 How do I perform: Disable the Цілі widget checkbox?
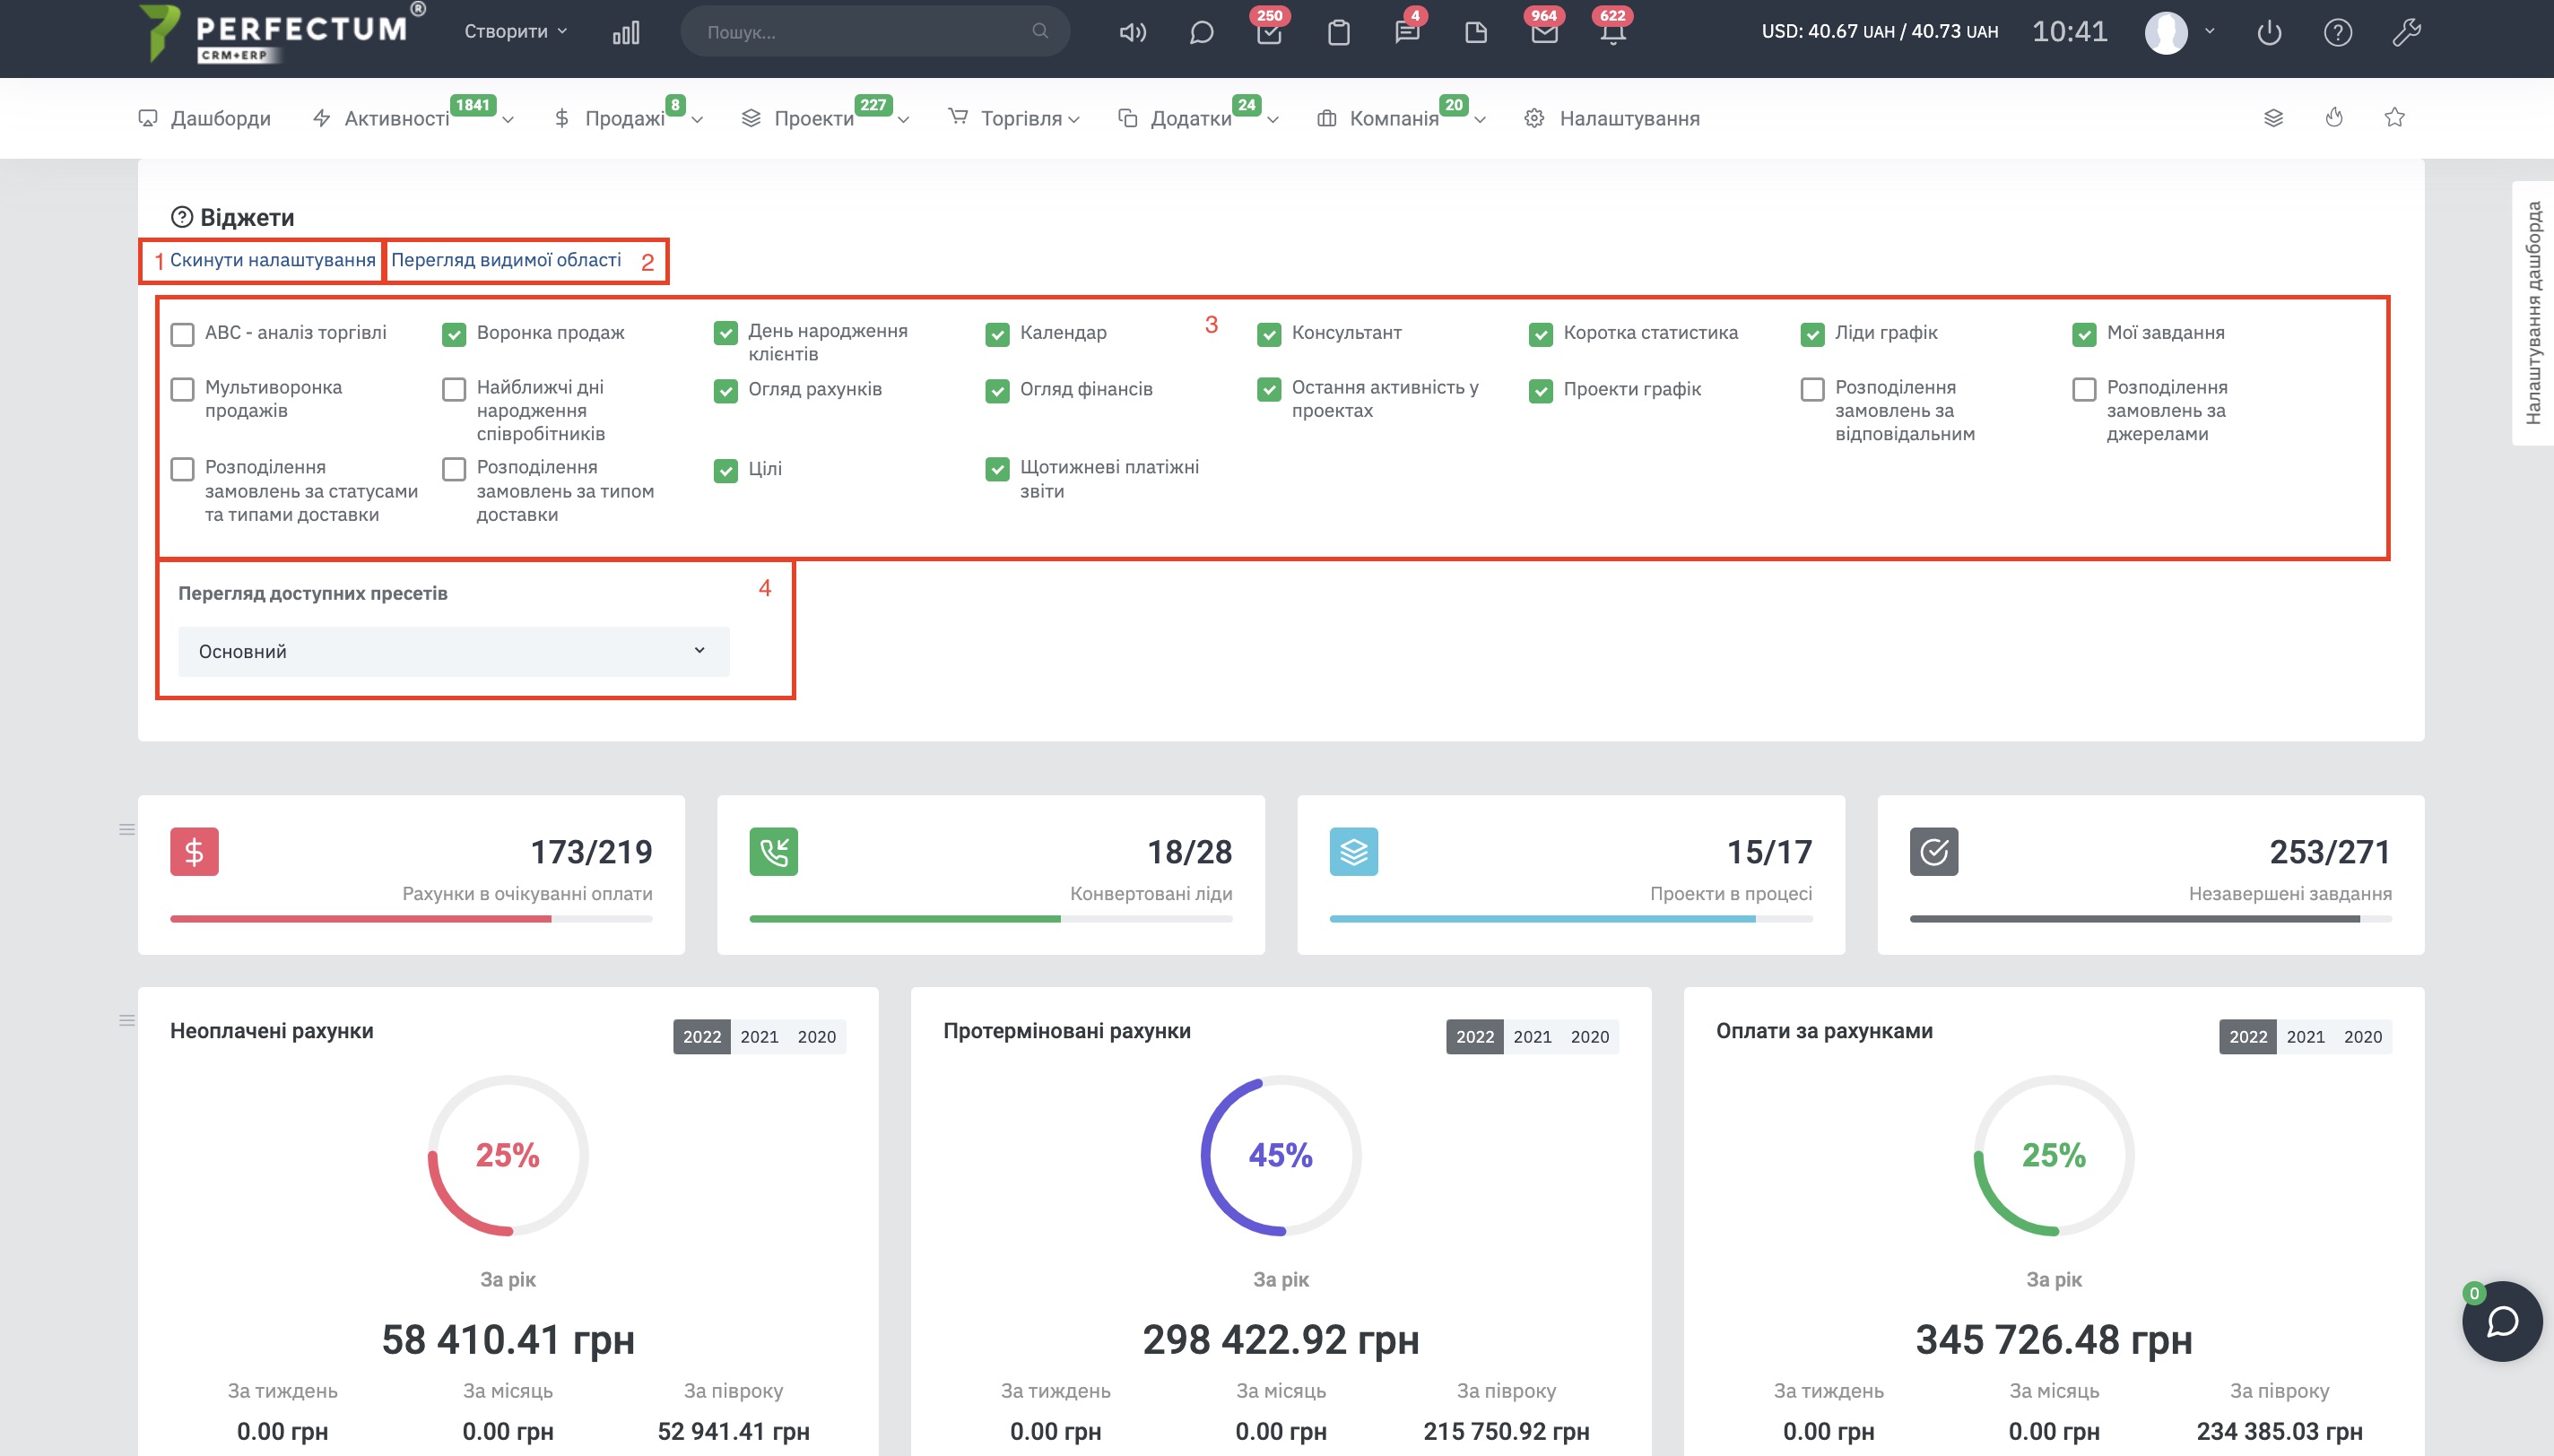725,470
